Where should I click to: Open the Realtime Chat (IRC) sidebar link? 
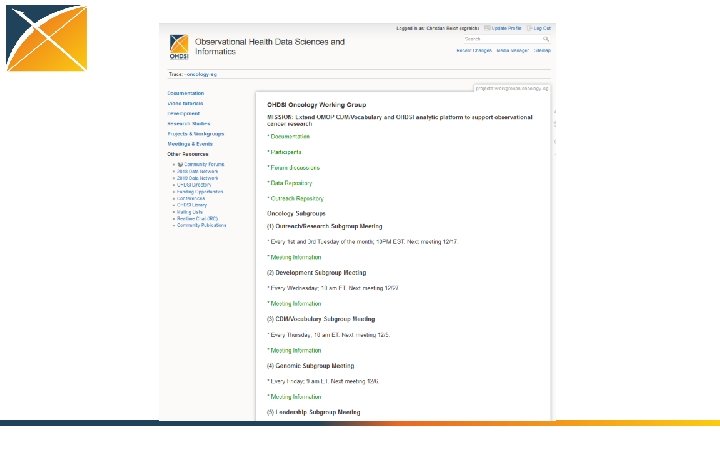click(x=197, y=219)
